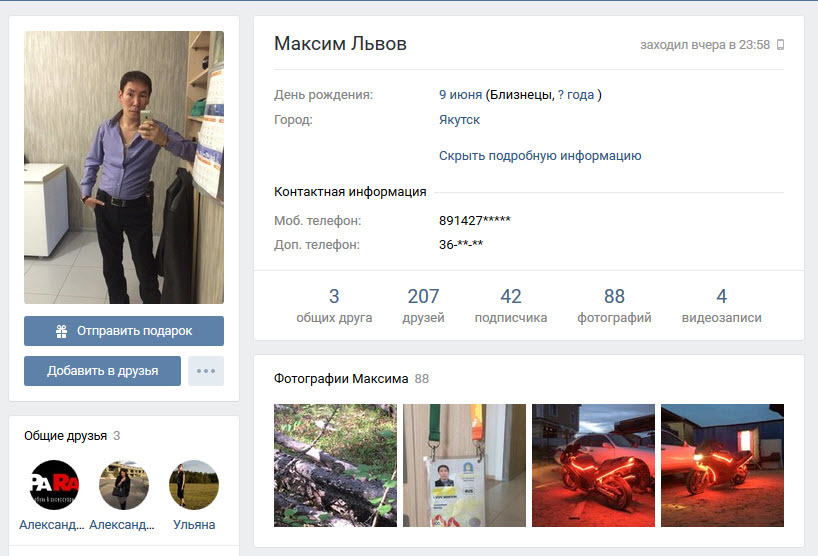Click the Якутск city link
Viewport: 818px width, 556px height.
(459, 119)
